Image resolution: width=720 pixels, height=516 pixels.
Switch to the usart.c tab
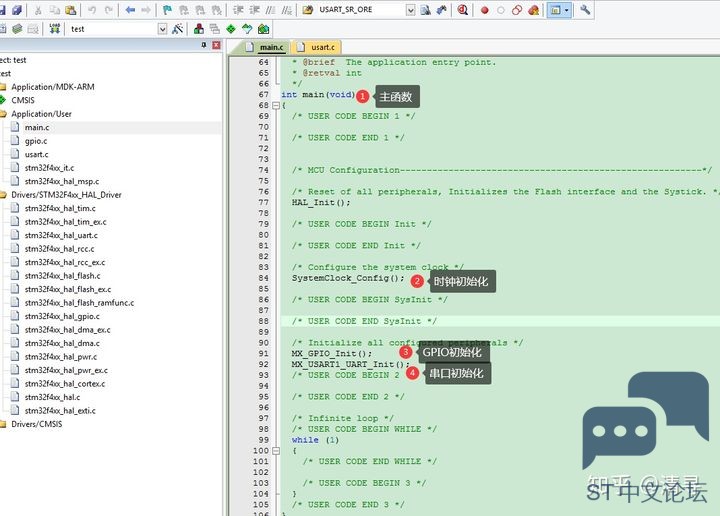tap(316, 47)
